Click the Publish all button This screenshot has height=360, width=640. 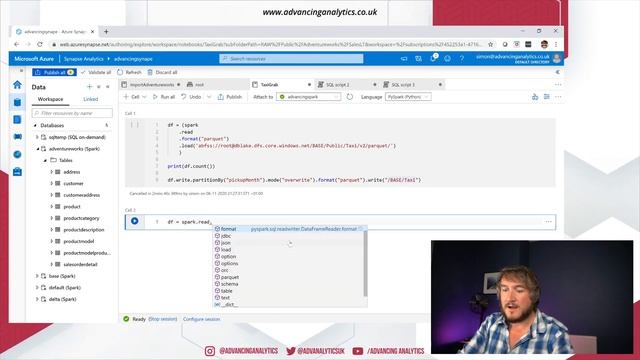coord(54,72)
